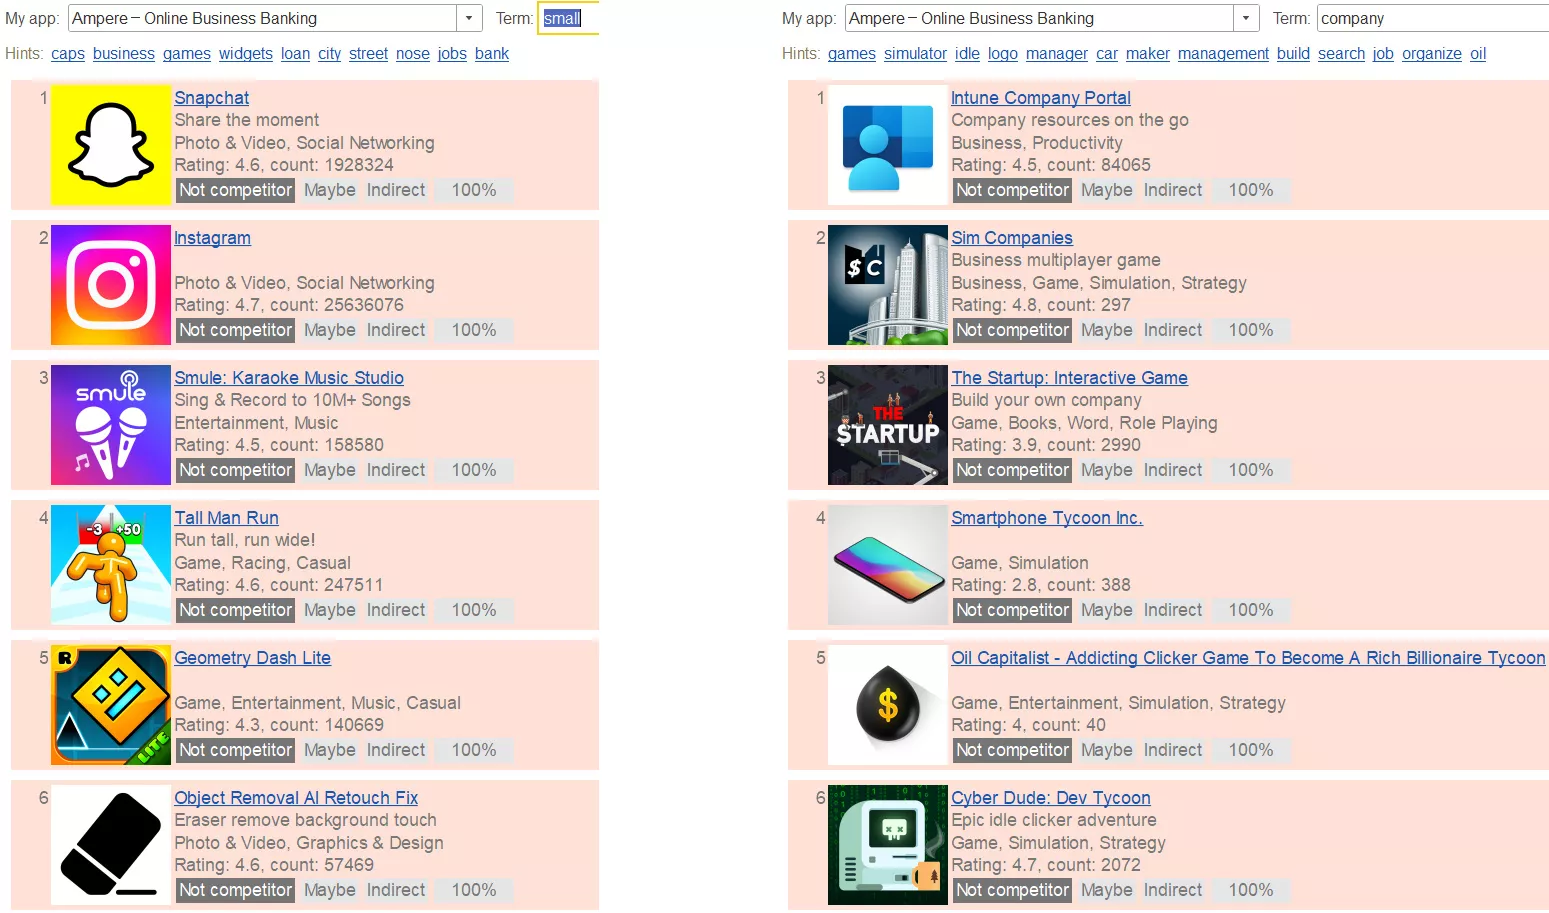This screenshot has height=913, width=1549.
Task: Open the left My app dropdown arrow
Action: point(470,18)
